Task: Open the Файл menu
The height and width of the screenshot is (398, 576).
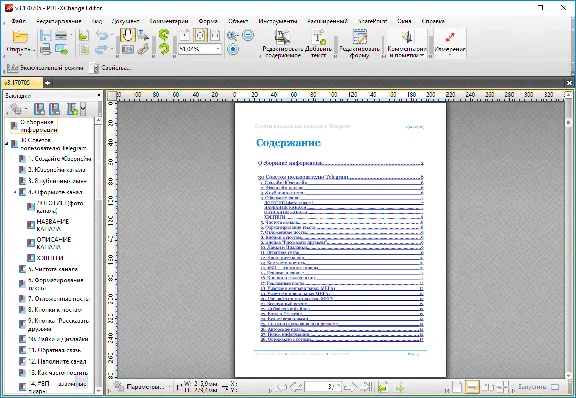Action: [18, 21]
